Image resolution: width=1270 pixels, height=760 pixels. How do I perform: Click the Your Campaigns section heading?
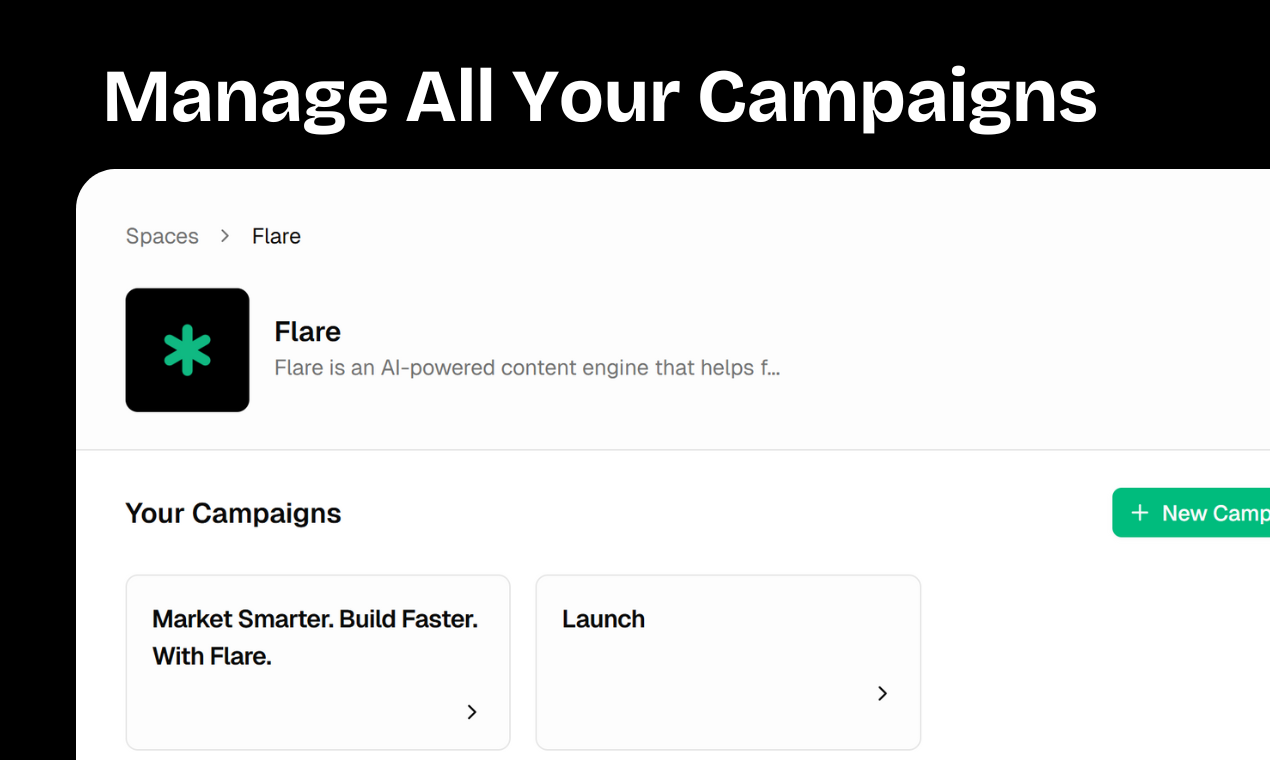coord(233,513)
